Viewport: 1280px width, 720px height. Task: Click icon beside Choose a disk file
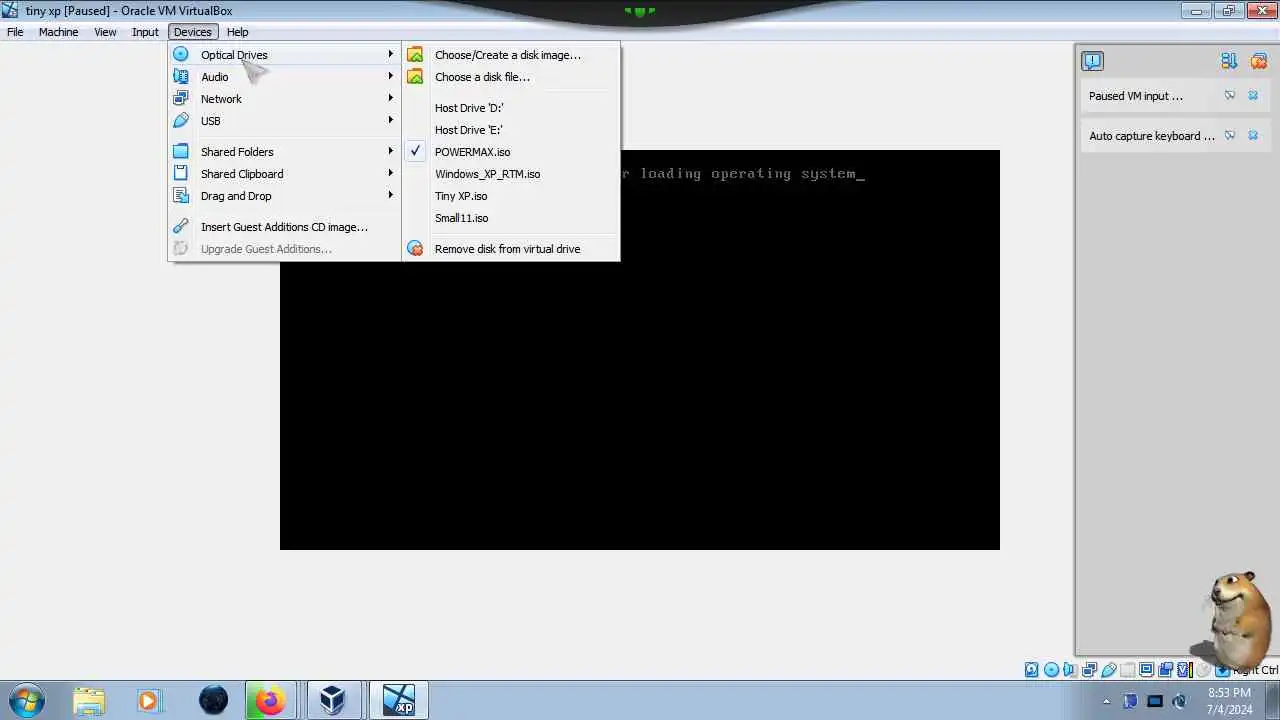415,77
